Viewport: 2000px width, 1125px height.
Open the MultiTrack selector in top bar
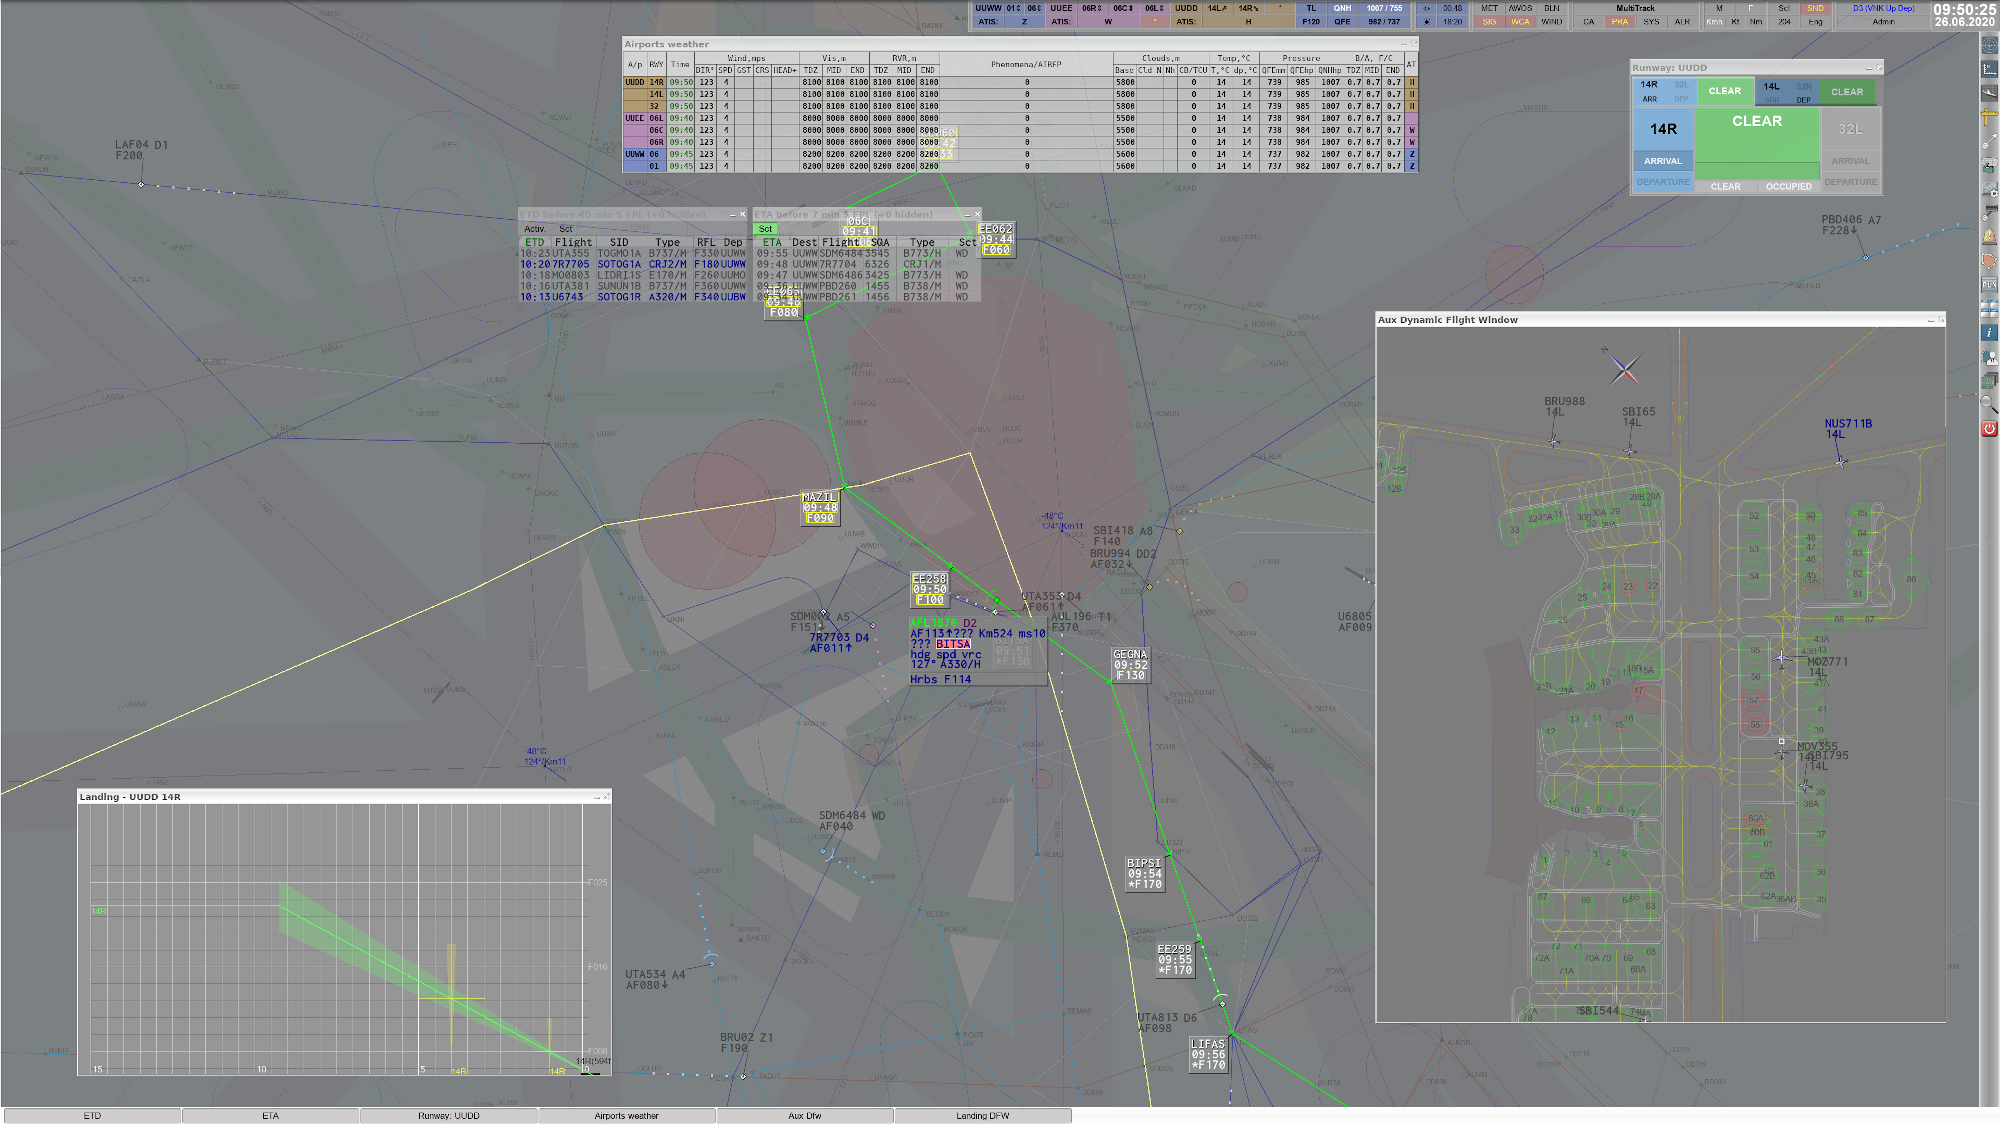pos(1635,8)
